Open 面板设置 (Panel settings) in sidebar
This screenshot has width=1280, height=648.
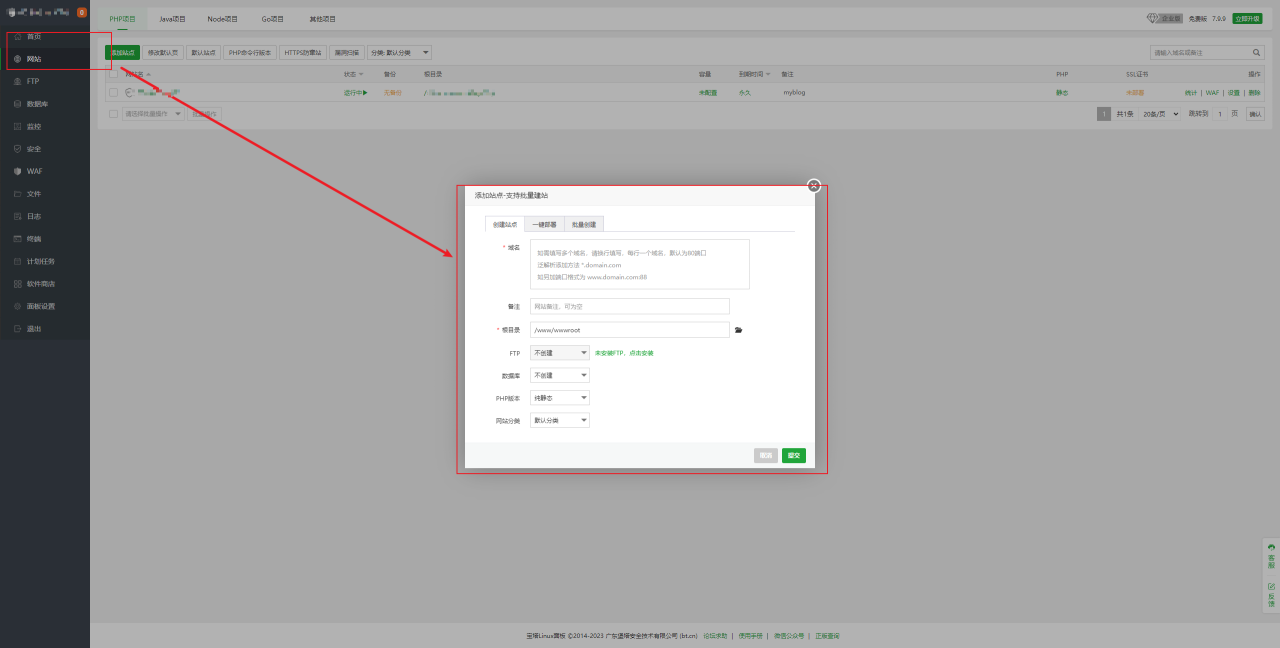(40, 306)
